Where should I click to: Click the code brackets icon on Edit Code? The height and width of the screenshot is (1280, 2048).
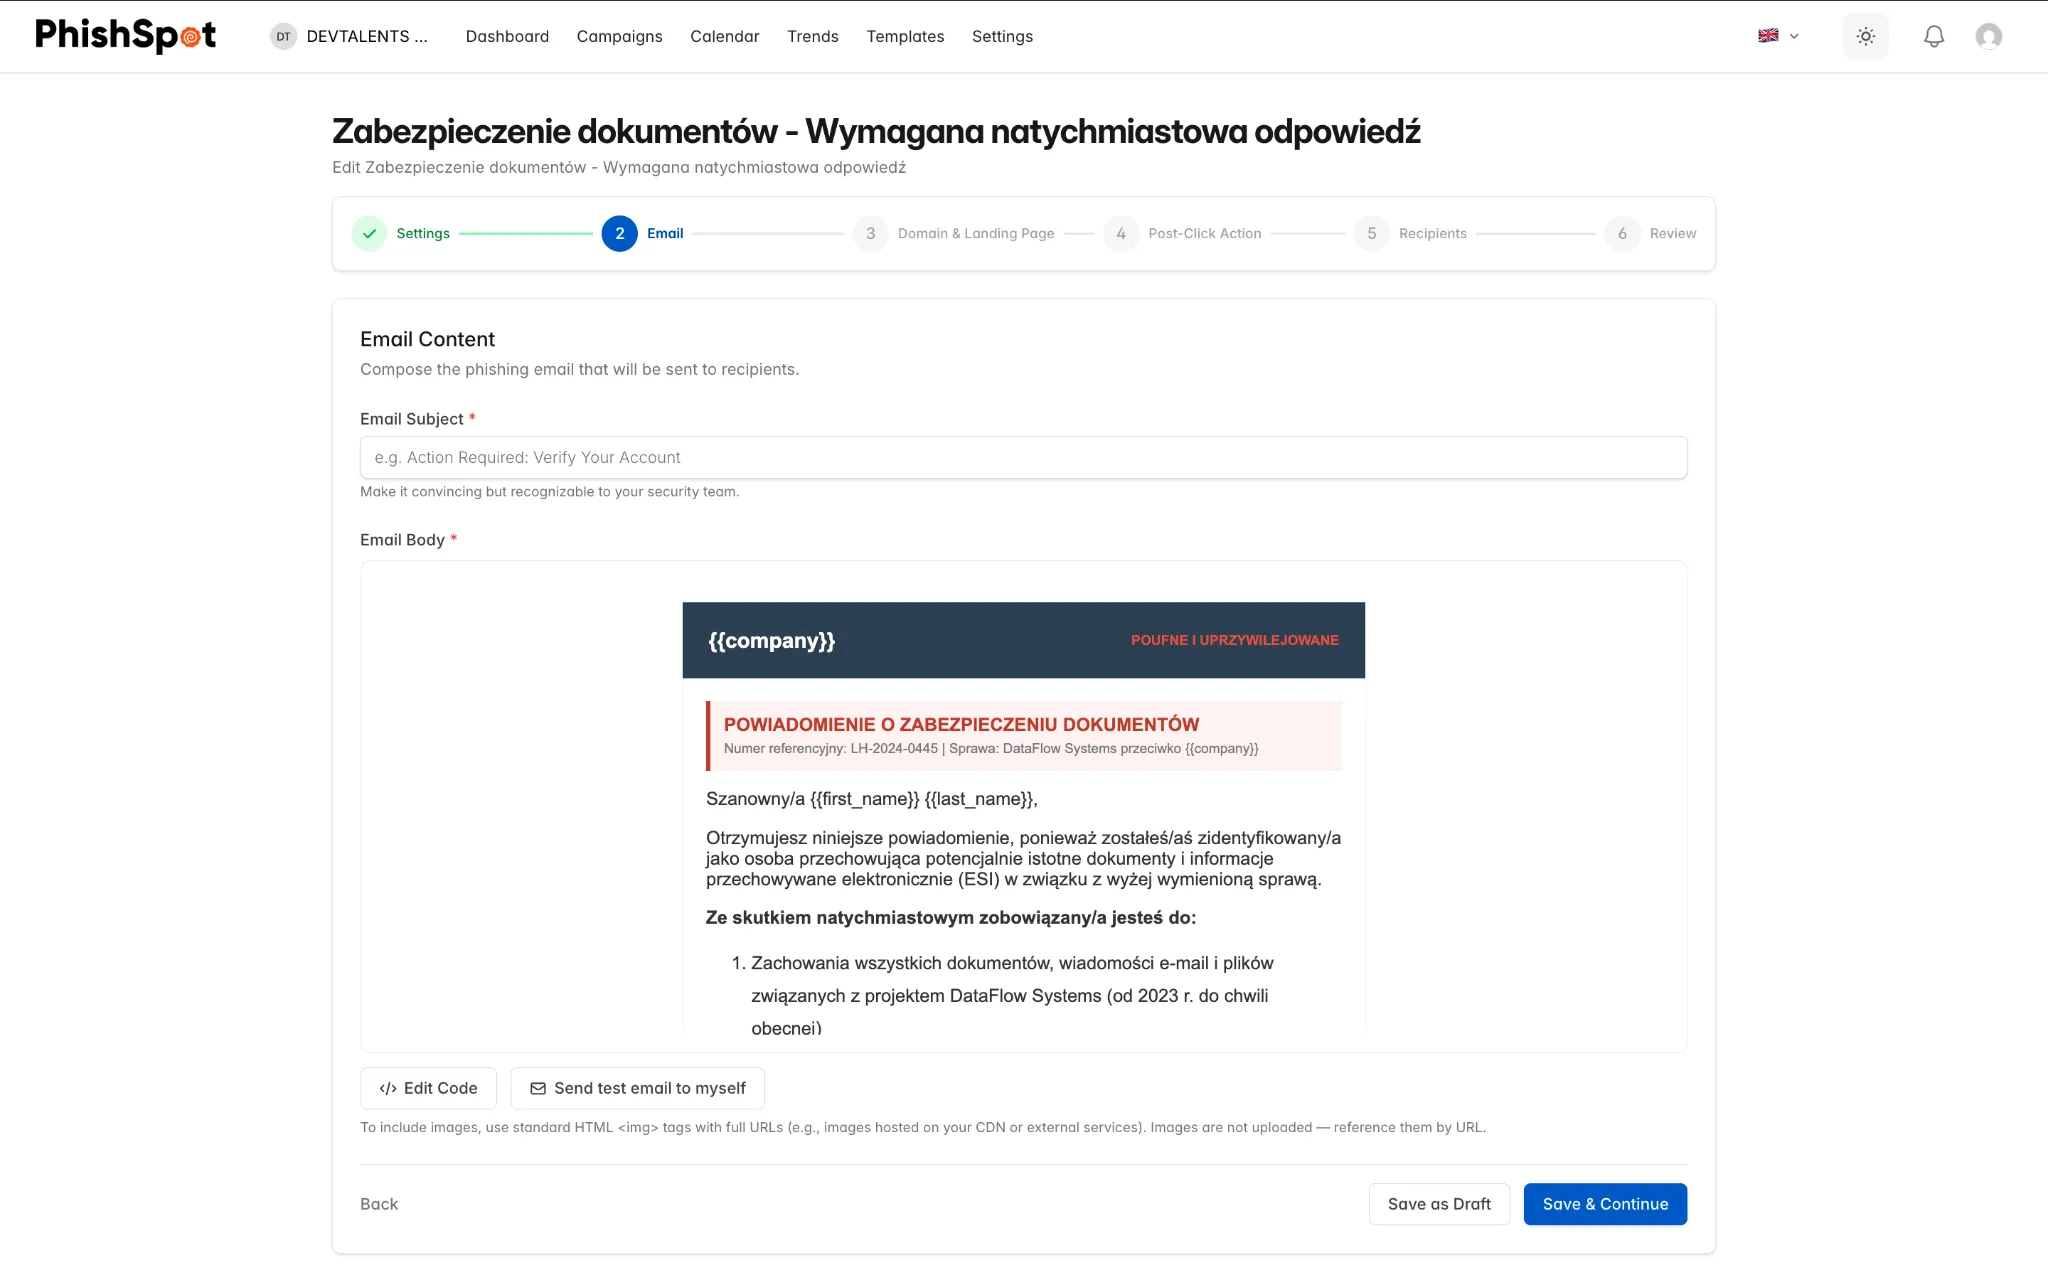click(388, 1088)
